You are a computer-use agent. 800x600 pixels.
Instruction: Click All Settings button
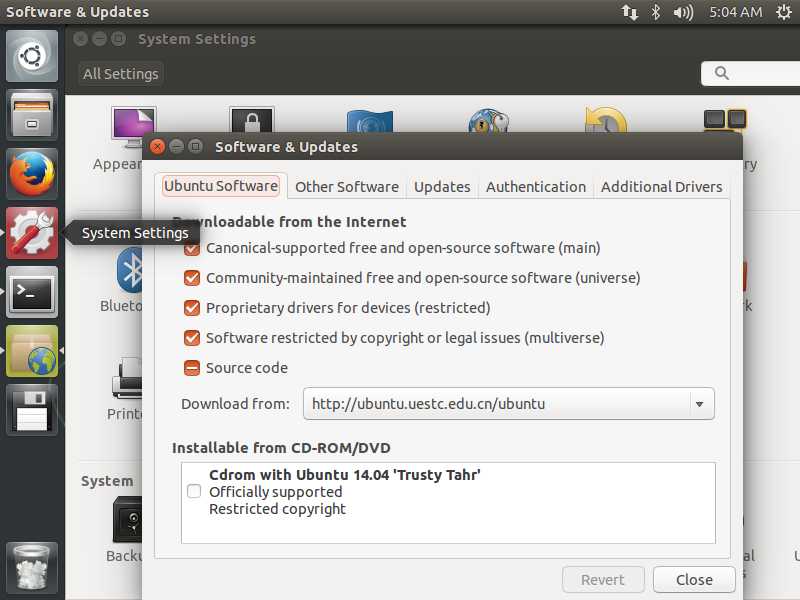coord(121,73)
